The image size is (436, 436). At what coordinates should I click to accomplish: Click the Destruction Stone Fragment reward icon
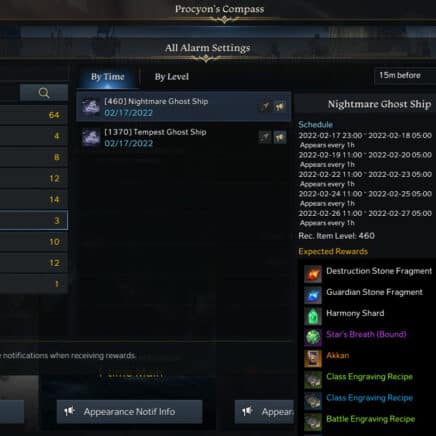pos(313,274)
